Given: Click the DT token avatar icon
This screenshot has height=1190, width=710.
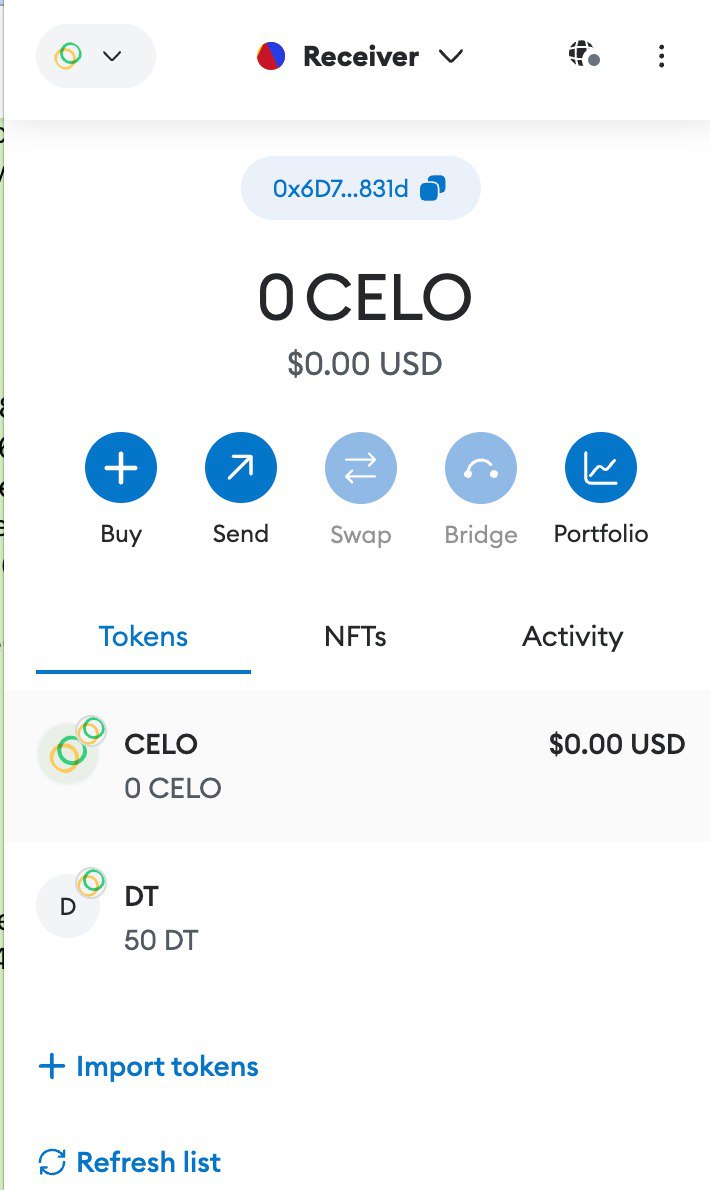Looking at the screenshot, I should coord(68,906).
